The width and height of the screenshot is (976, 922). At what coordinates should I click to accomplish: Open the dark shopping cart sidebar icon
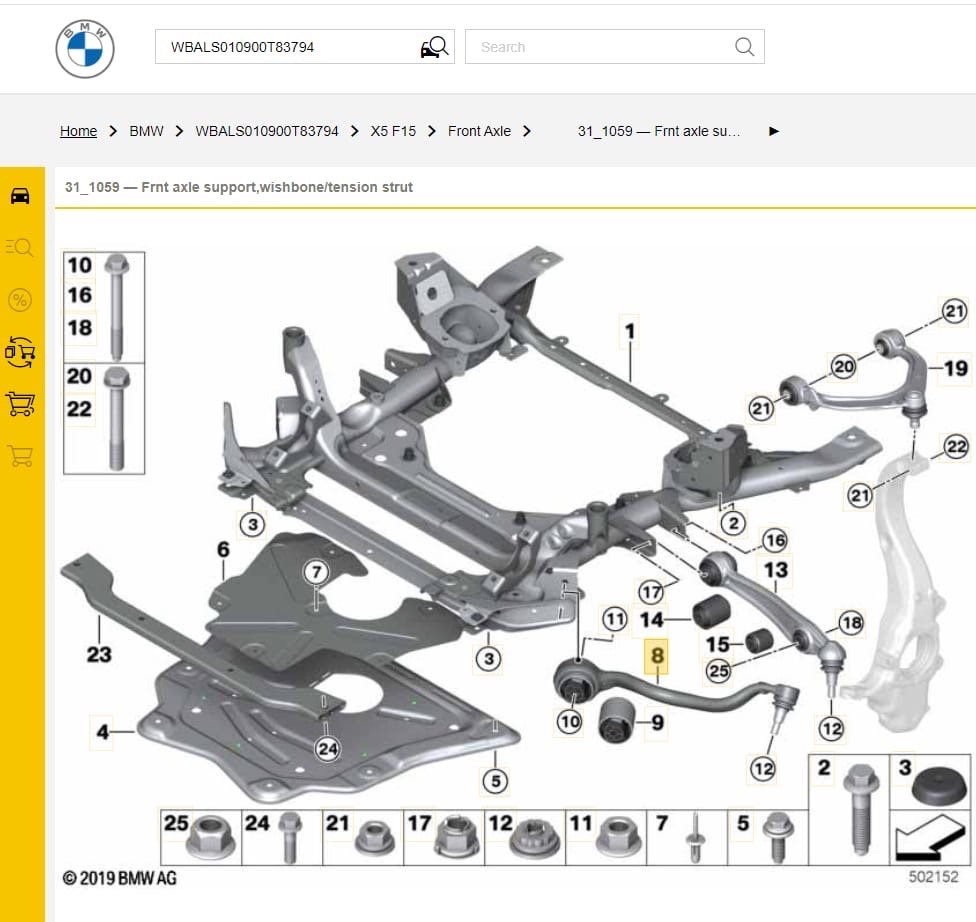[x=20, y=404]
